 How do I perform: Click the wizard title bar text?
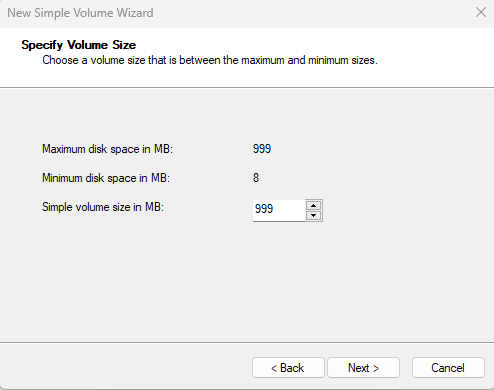coord(80,13)
